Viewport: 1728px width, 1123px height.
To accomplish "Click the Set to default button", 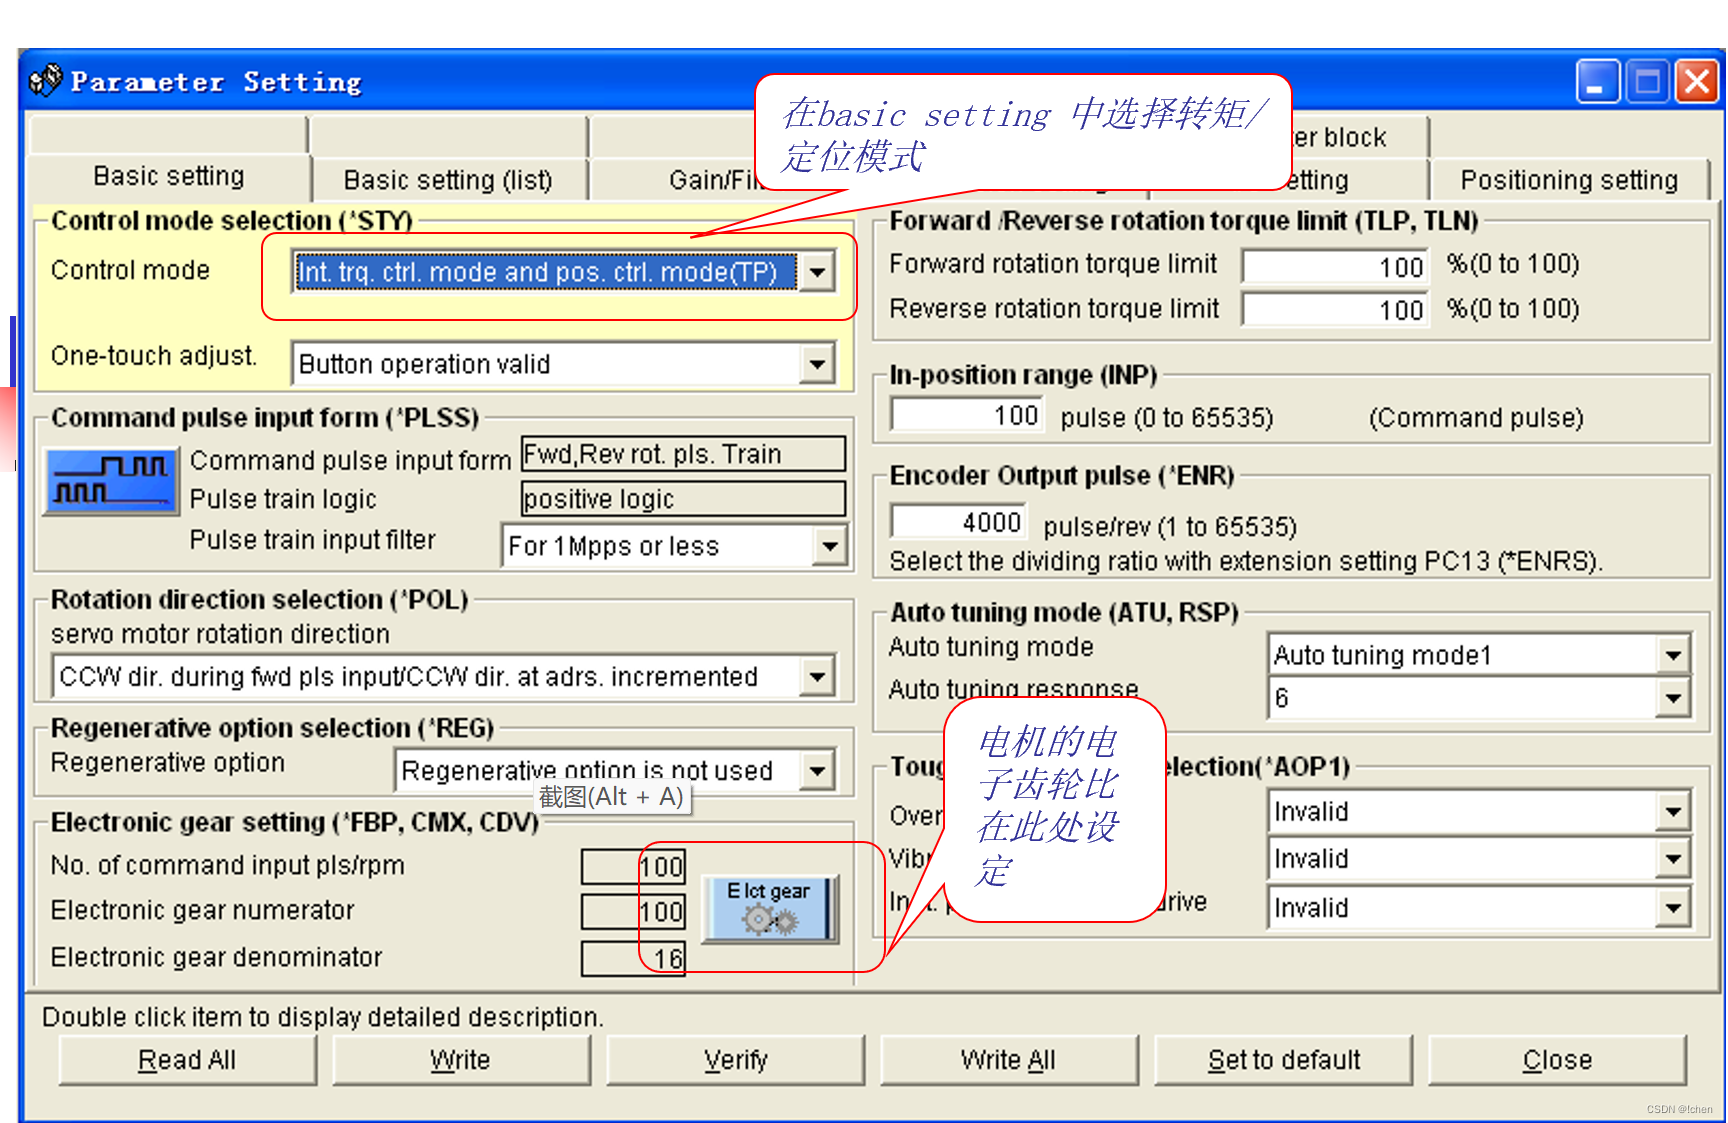I will click(x=1283, y=1059).
